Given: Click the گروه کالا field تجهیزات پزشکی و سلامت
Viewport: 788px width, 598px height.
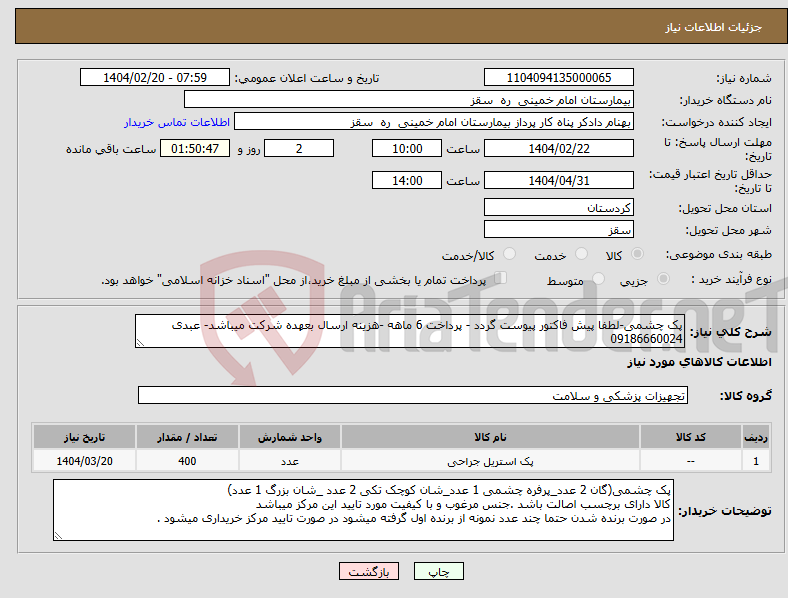Looking at the screenshot, I should point(413,395).
